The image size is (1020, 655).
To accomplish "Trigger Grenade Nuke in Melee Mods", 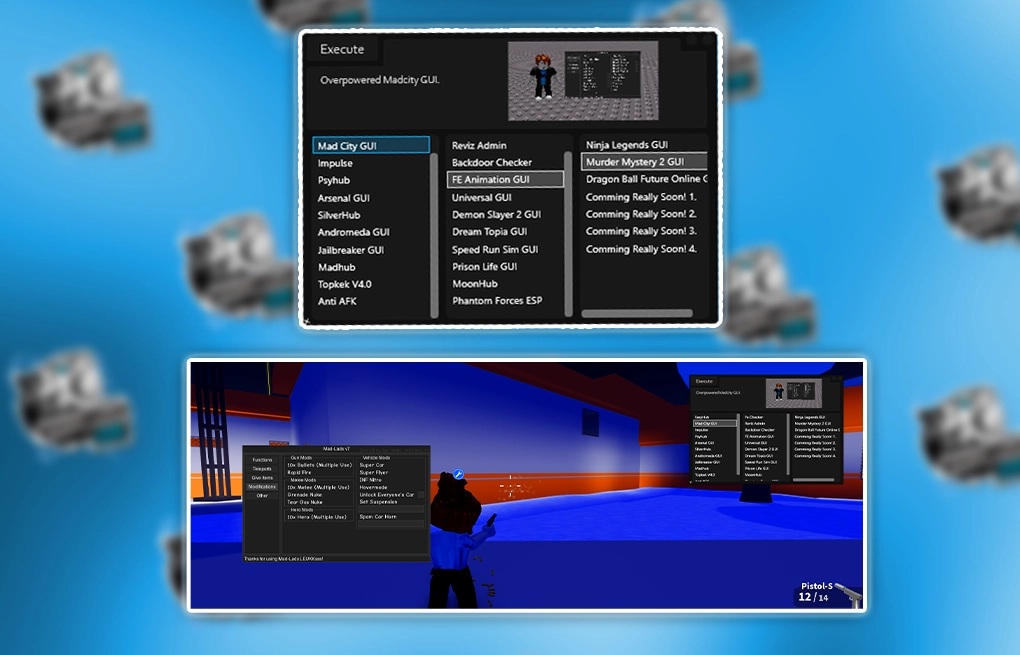I will 305,495.
